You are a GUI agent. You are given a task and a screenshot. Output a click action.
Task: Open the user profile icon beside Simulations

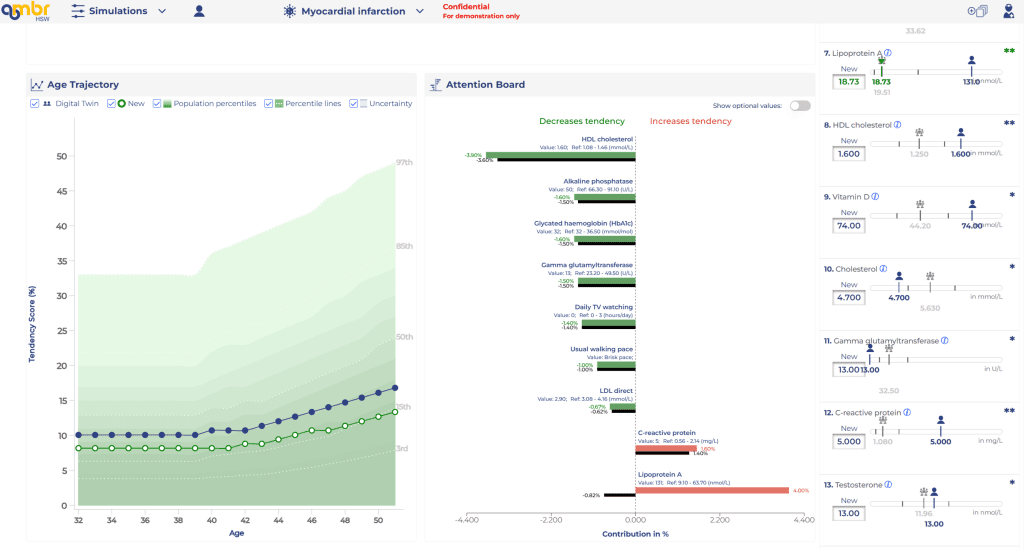coord(199,11)
